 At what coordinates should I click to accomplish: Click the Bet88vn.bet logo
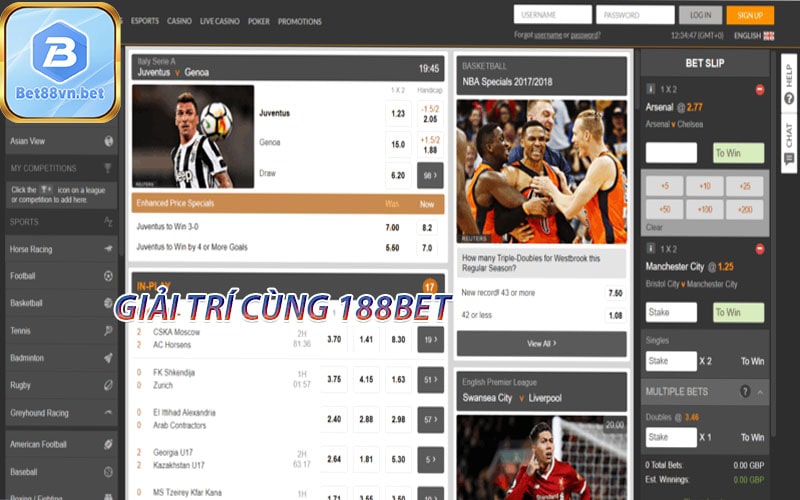(60, 62)
